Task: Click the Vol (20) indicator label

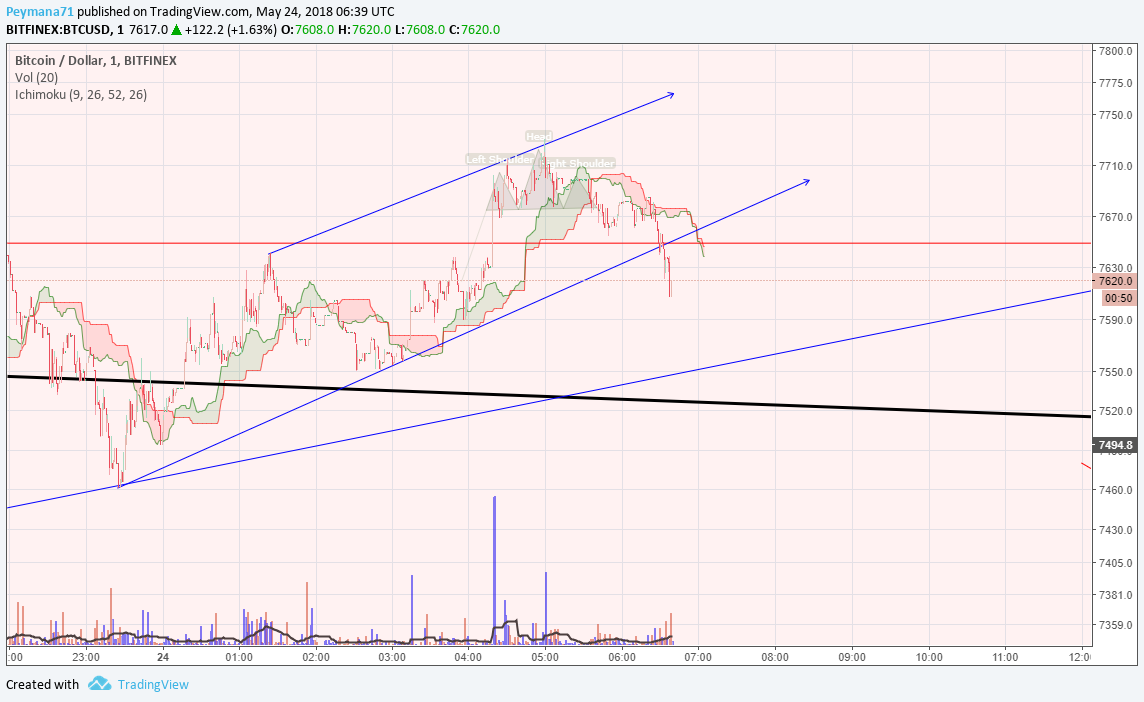Action: [x=36, y=77]
